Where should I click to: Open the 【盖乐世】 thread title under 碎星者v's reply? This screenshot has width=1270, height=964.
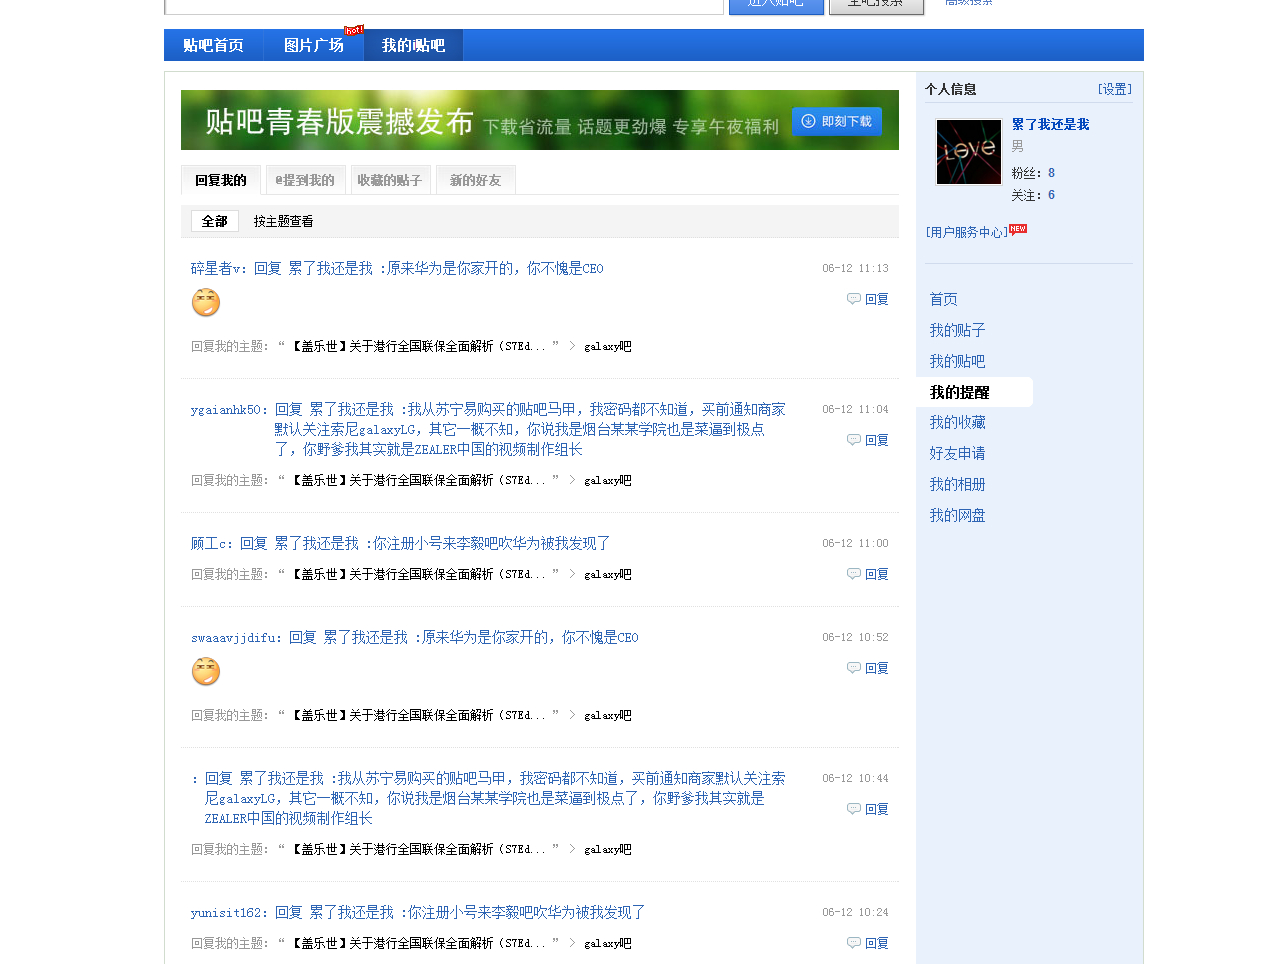tap(417, 346)
